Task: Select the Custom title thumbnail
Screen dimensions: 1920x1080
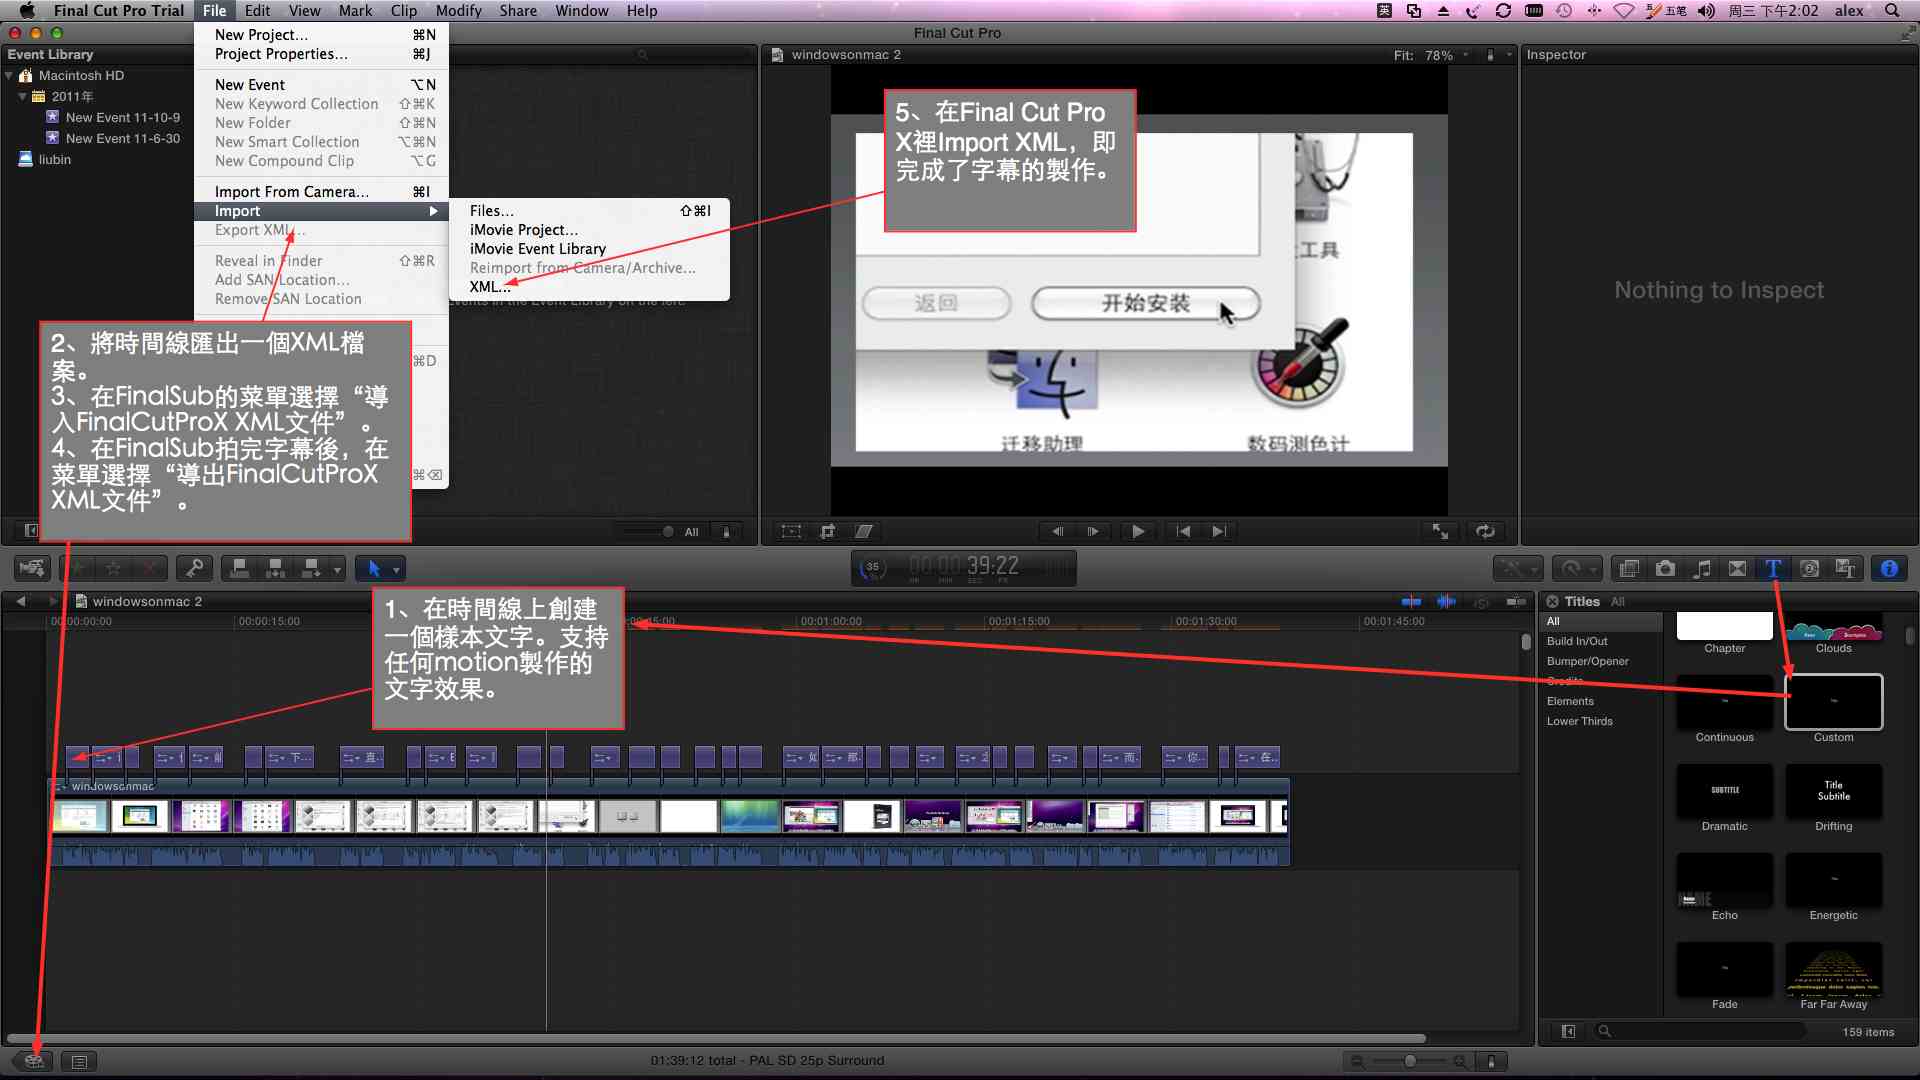Action: click(x=1833, y=702)
